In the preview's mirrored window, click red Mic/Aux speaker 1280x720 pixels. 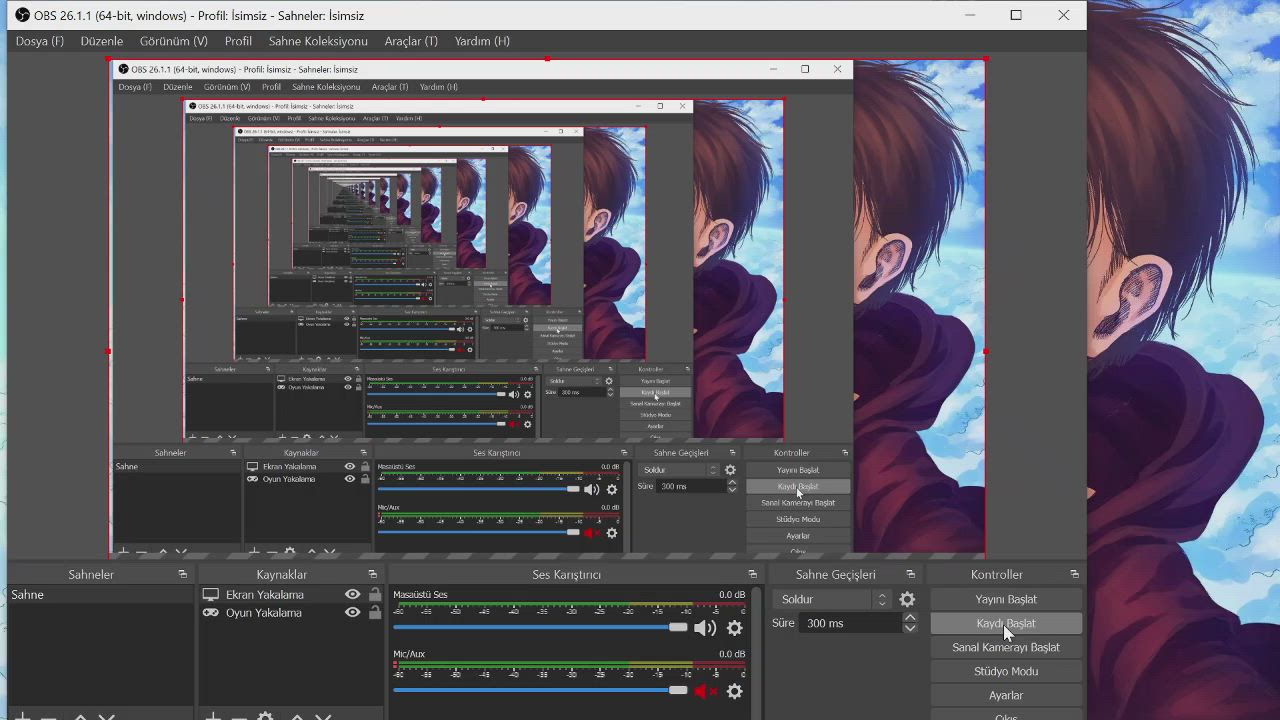point(591,533)
